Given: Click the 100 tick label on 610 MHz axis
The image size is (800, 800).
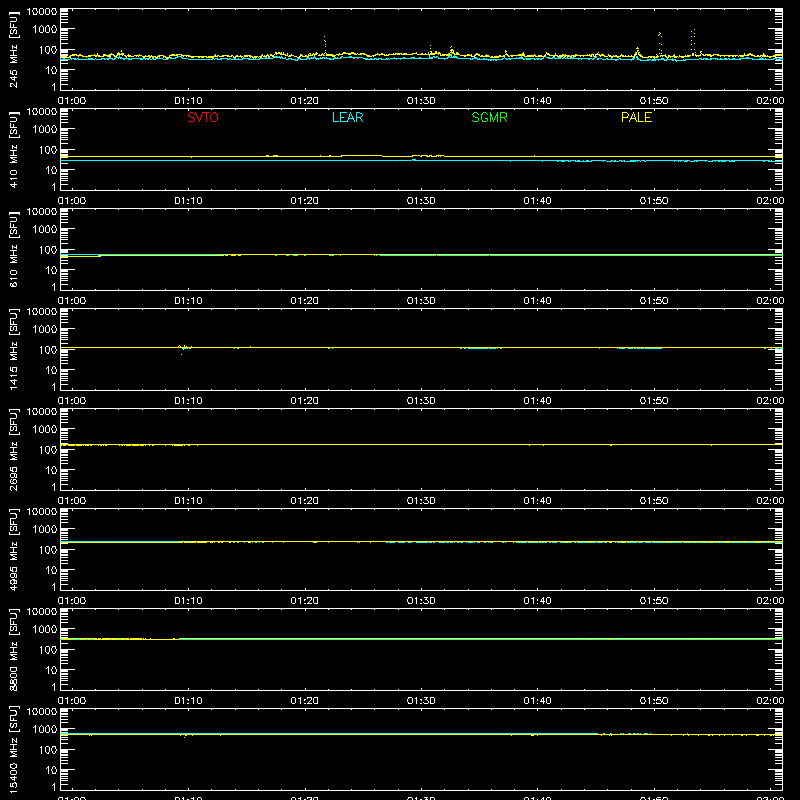Looking at the screenshot, I should click(48, 250).
